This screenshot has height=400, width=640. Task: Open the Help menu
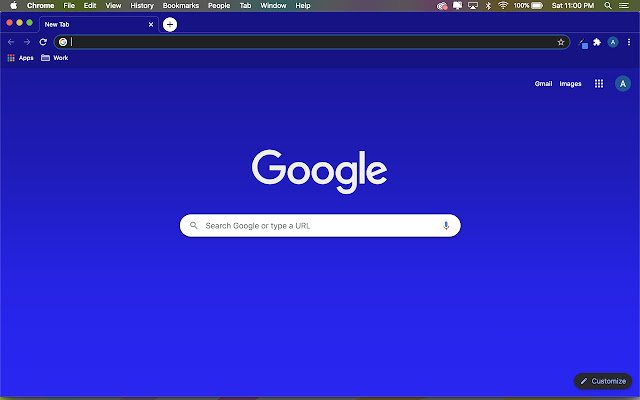tap(303, 5)
